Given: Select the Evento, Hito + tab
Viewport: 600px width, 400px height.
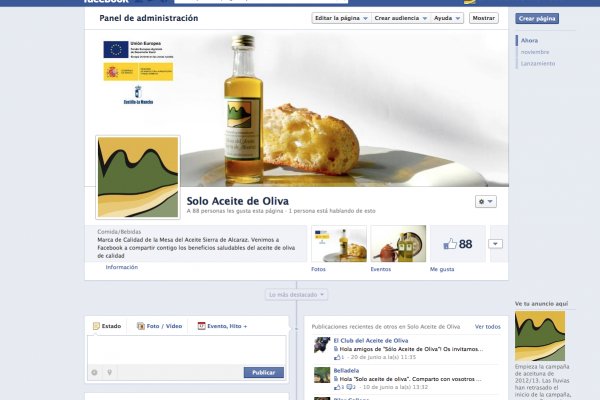Looking at the screenshot, I should click(222, 326).
